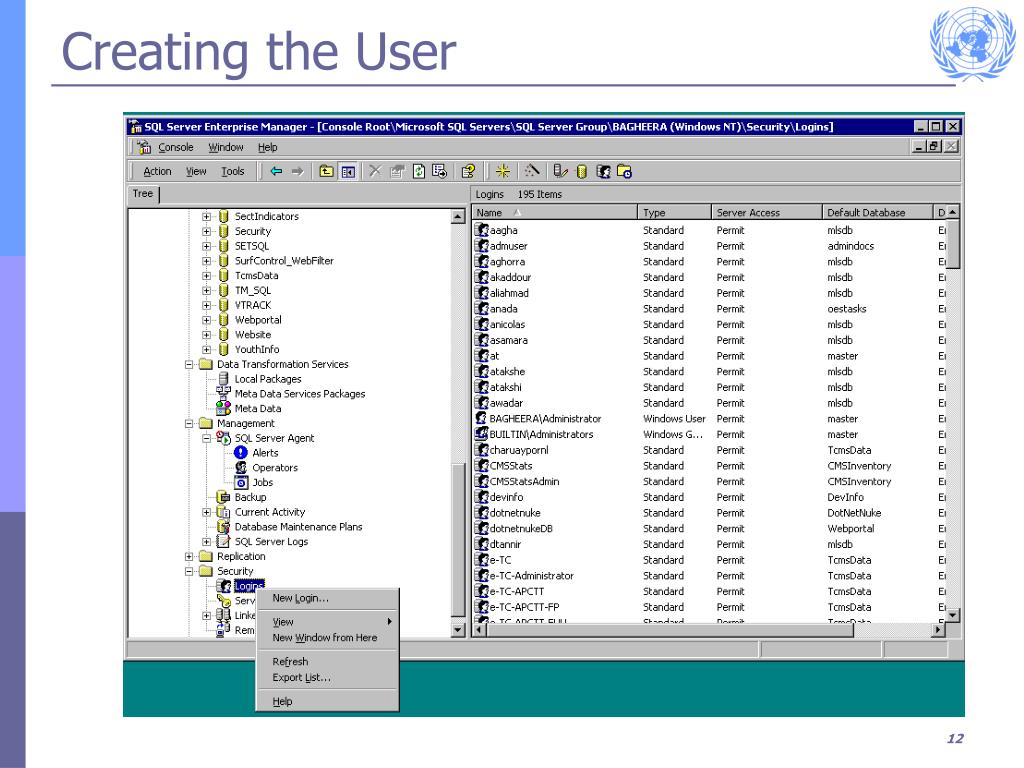This screenshot has width=1024, height=768.
Task: Click the Alerts icon in the tree
Action: coord(241,453)
